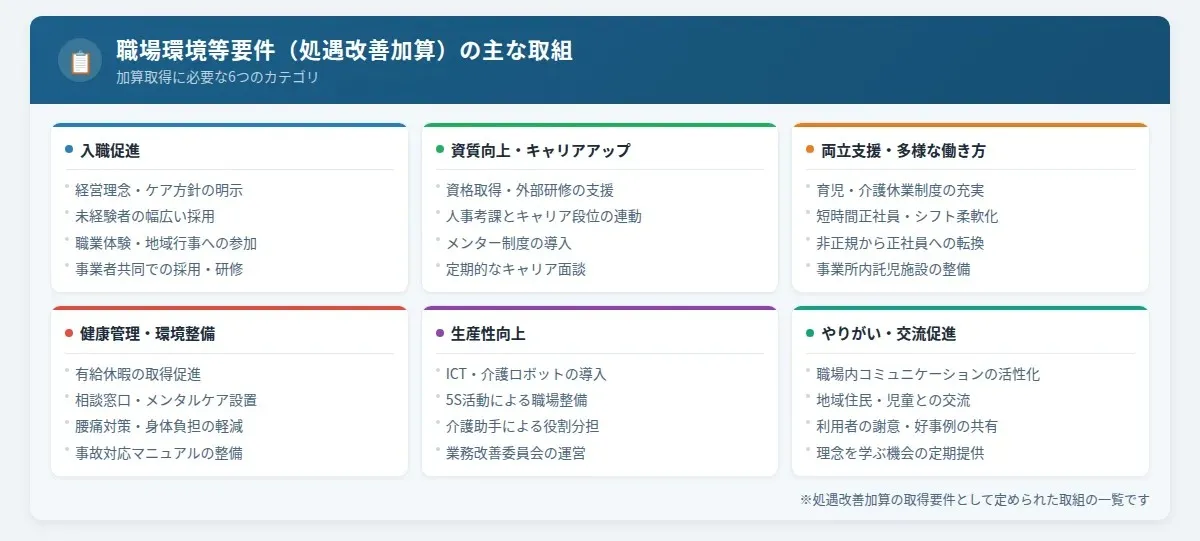Click the subtitle 加算取得に必要な6つのカテゴリ
This screenshot has width=1200, height=541.
[217, 77]
